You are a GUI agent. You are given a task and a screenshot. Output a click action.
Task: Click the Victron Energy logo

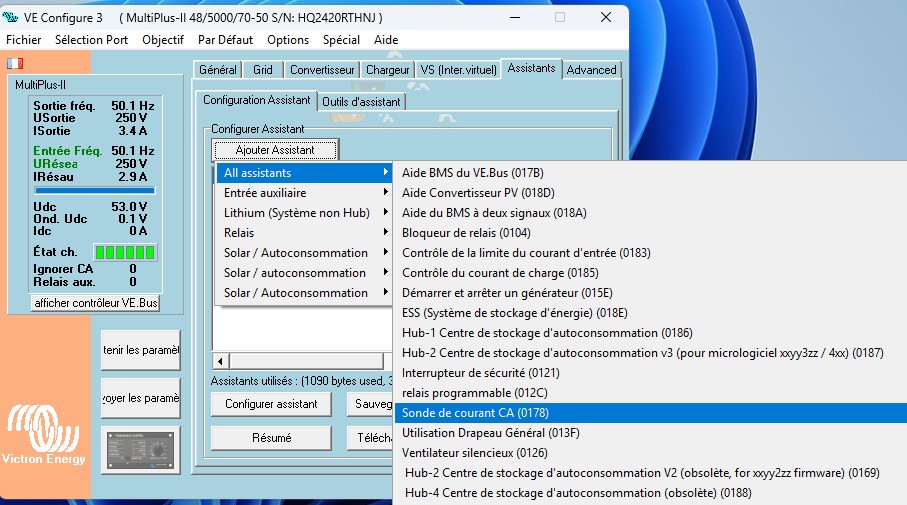coord(44,435)
